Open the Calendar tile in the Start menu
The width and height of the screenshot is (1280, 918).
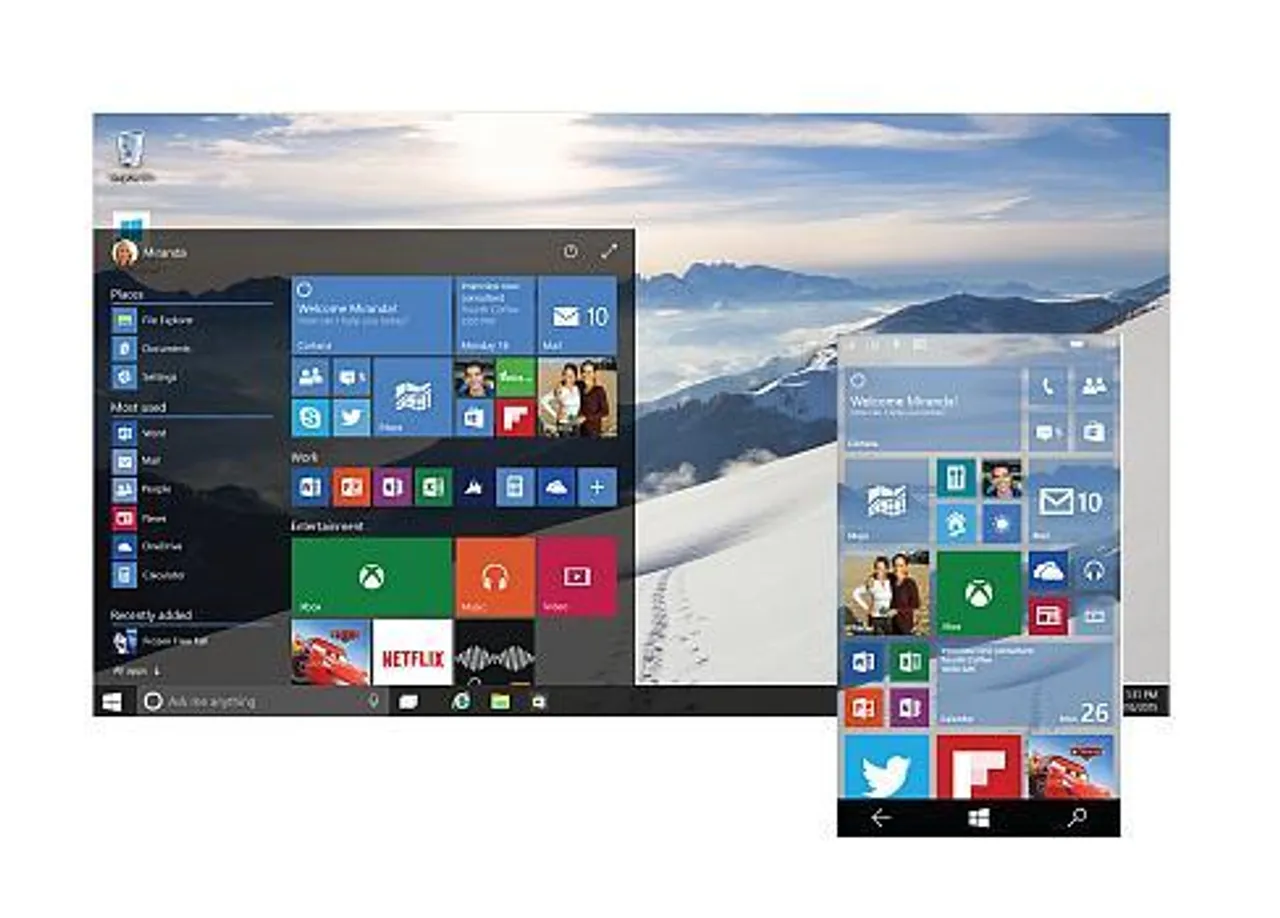pyautogui.click(x=495, y=315)
